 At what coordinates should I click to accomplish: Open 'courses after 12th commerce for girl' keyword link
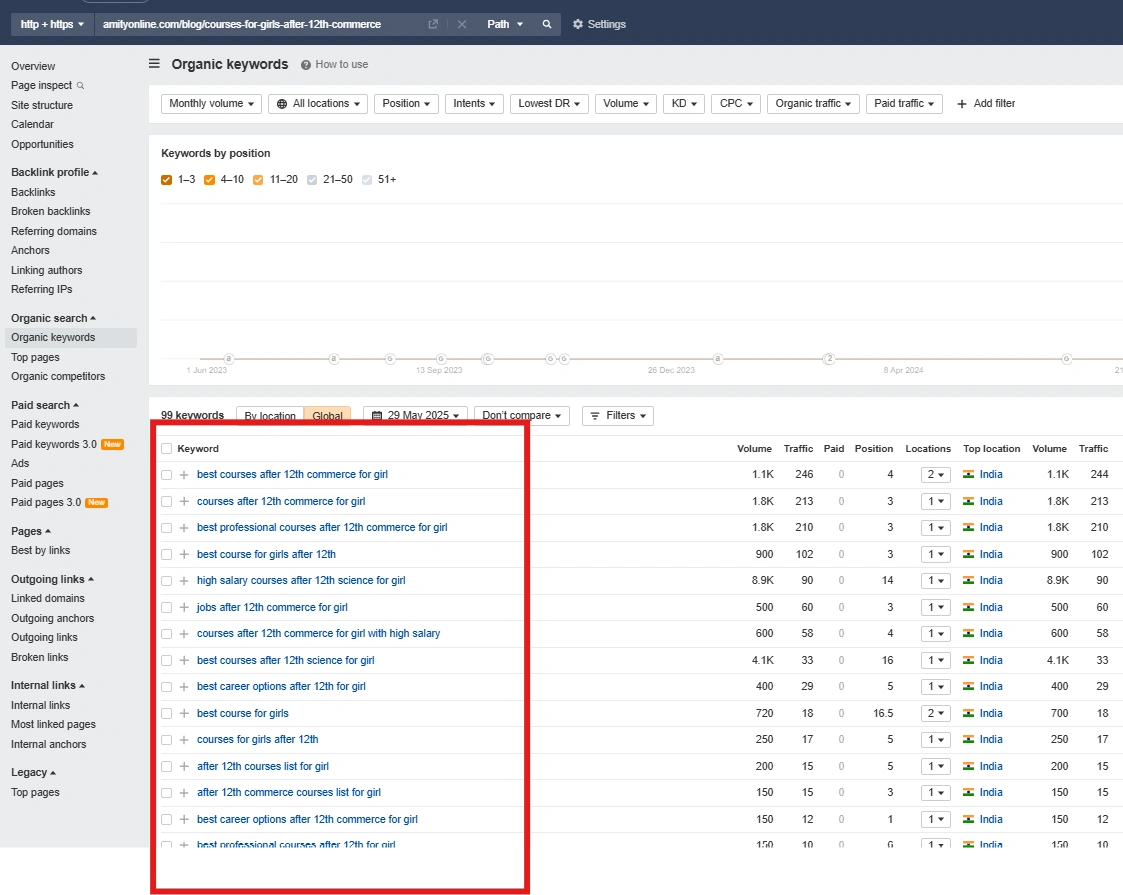point(281,501)
